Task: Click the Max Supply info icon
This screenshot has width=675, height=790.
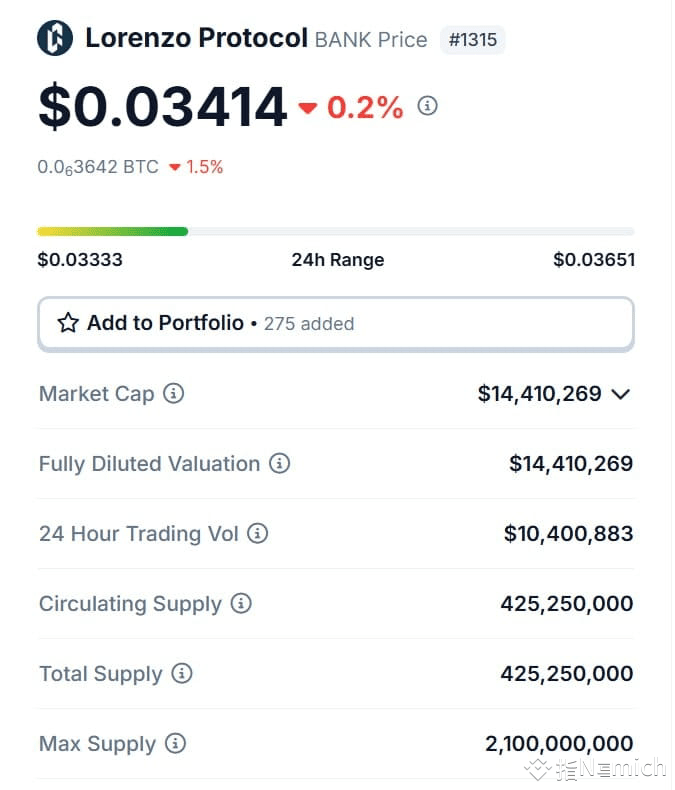Action: 175,743
